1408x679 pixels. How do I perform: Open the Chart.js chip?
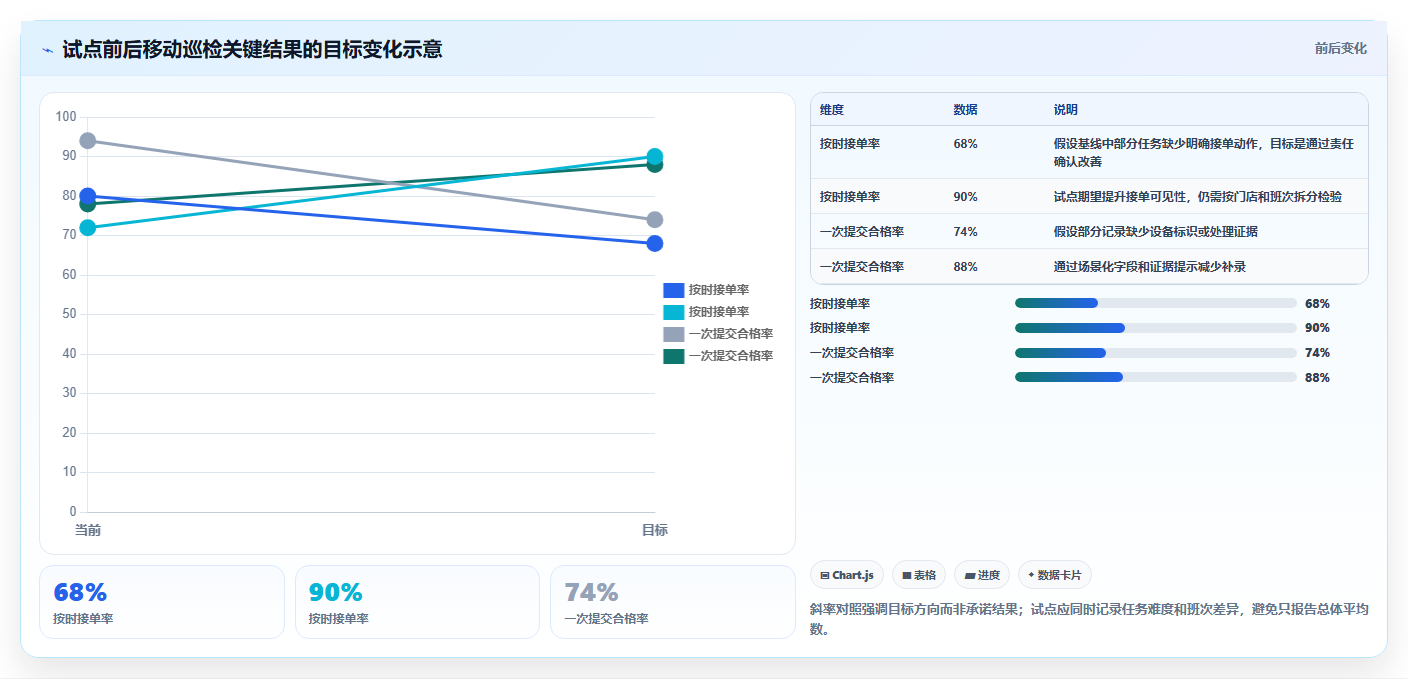847,575
